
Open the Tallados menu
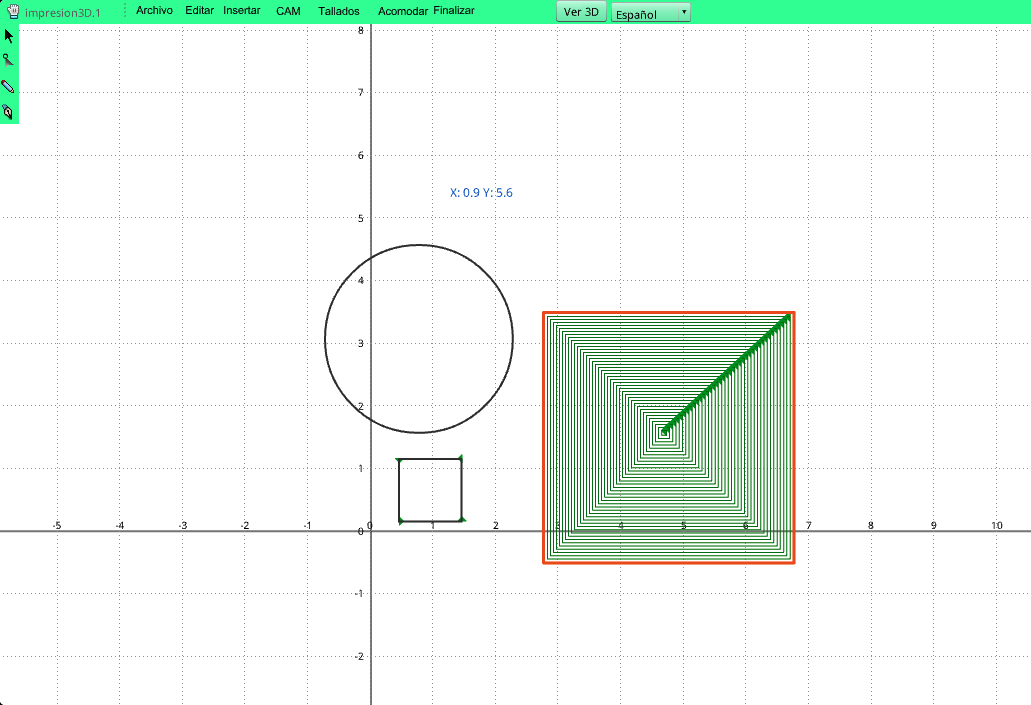tap(338, 11)
